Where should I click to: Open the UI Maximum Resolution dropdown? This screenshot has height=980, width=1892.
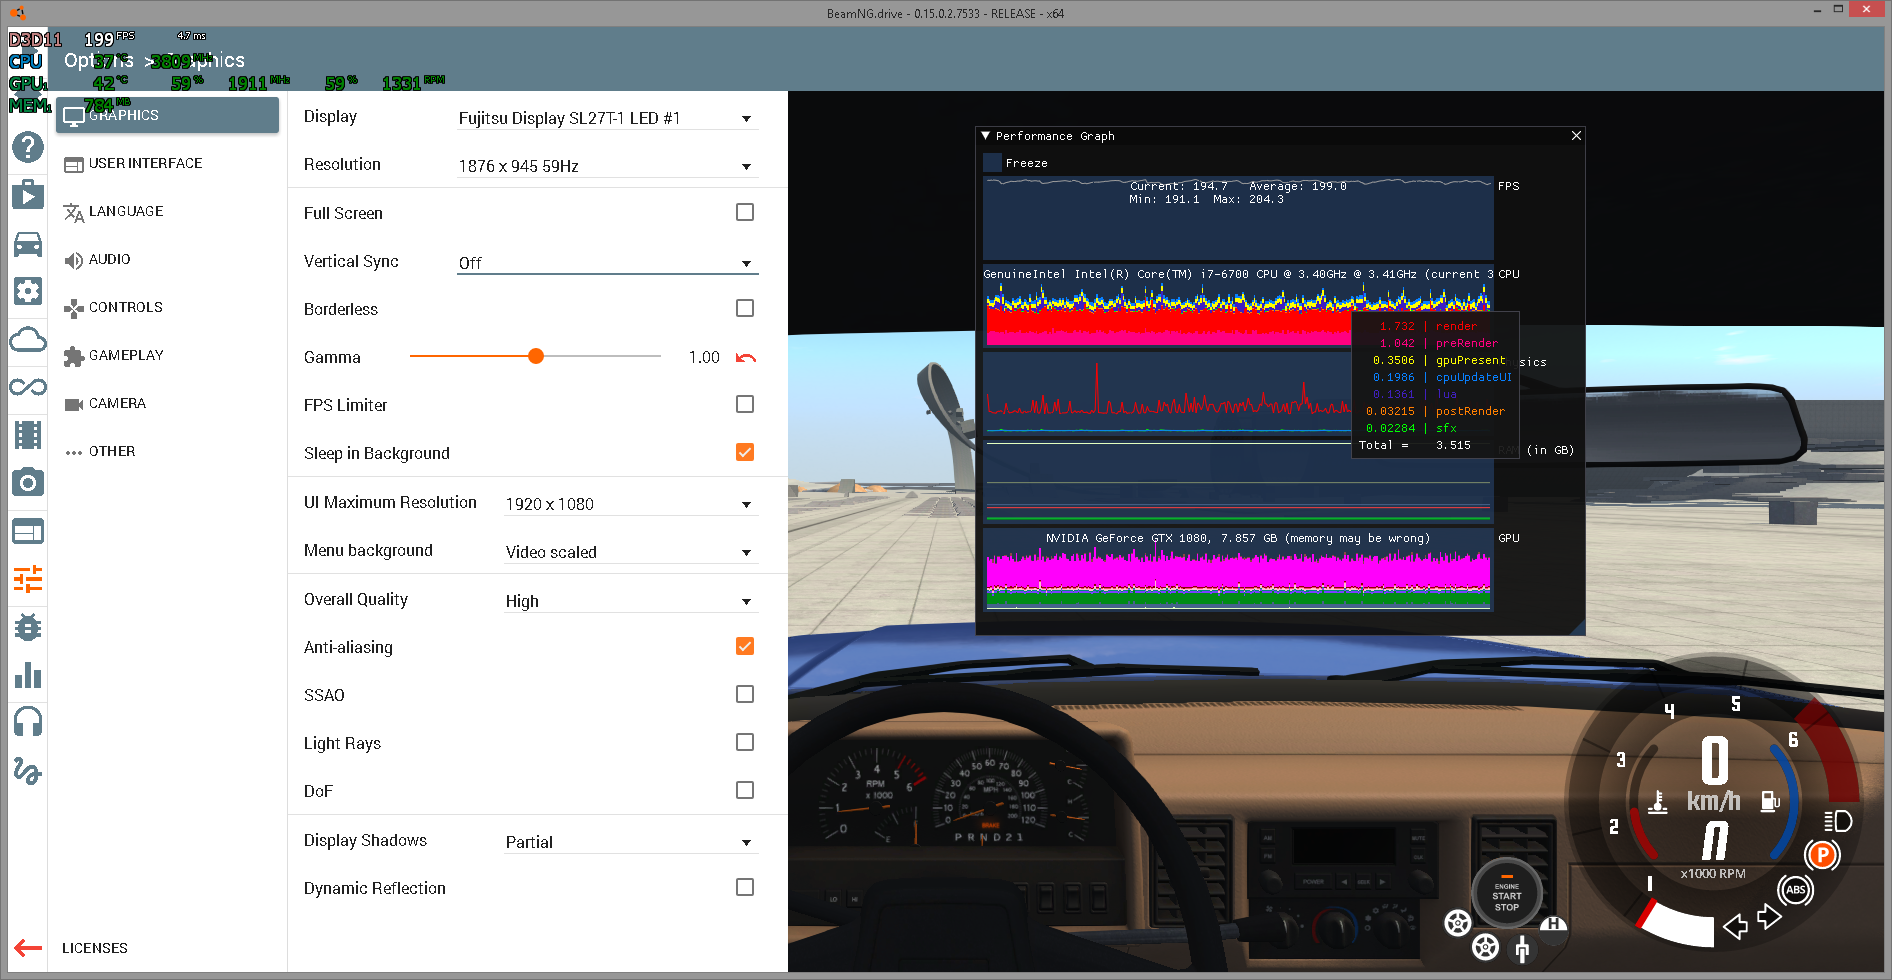point(631,504)
